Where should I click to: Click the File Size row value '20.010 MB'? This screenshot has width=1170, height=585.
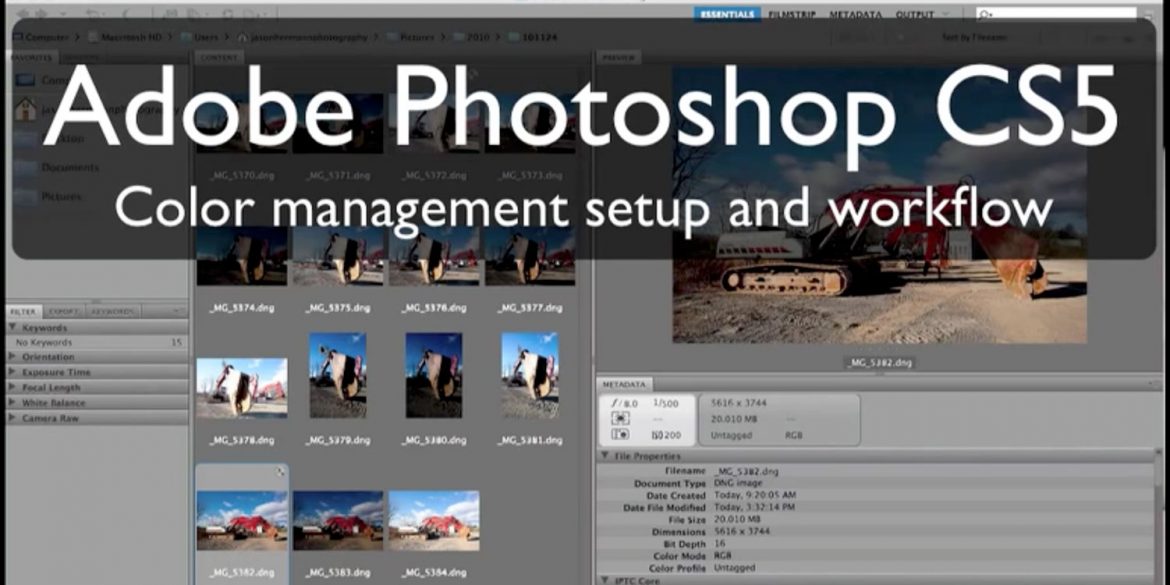click(x=736, y=519)
